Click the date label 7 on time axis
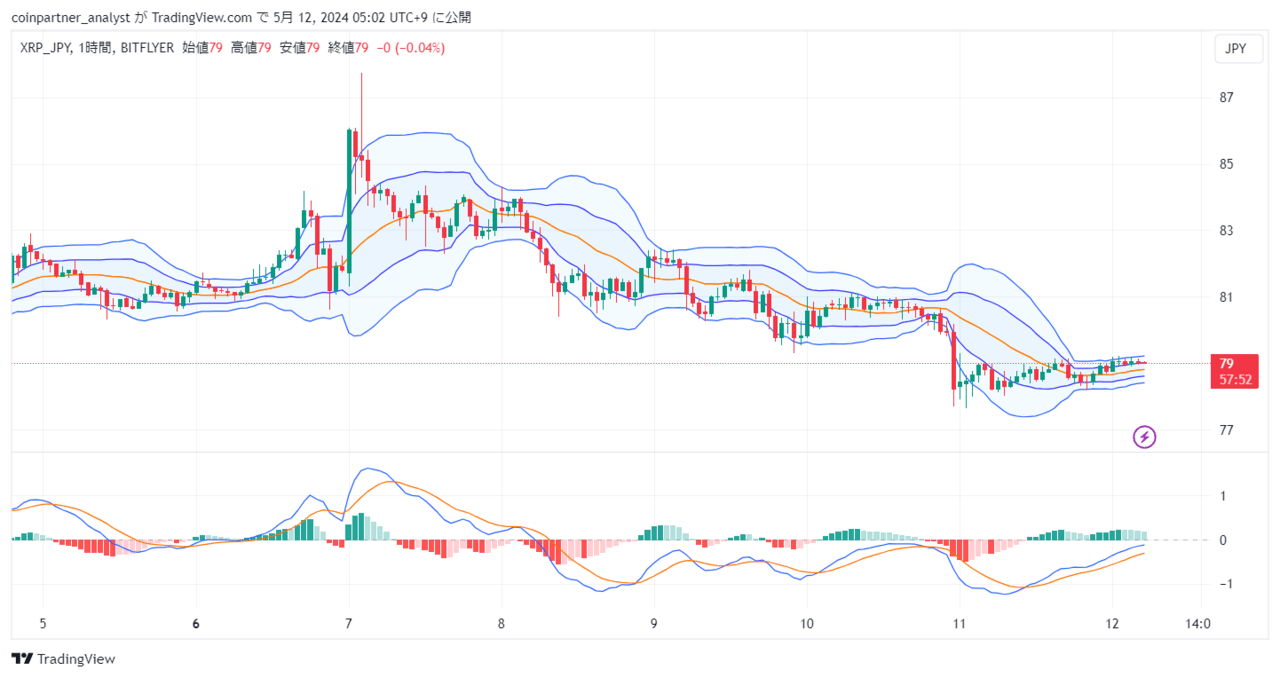 point(349,623)
